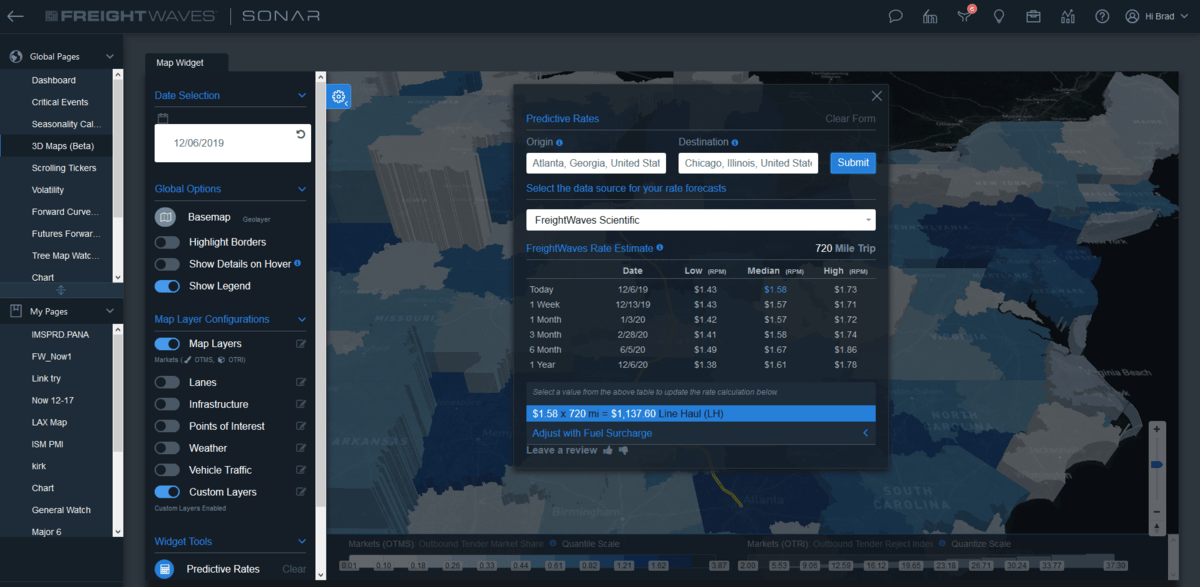The image size is (1200, 587).
Task: Open the chat bubble icon in header
Action: click(x=896, y=16)
